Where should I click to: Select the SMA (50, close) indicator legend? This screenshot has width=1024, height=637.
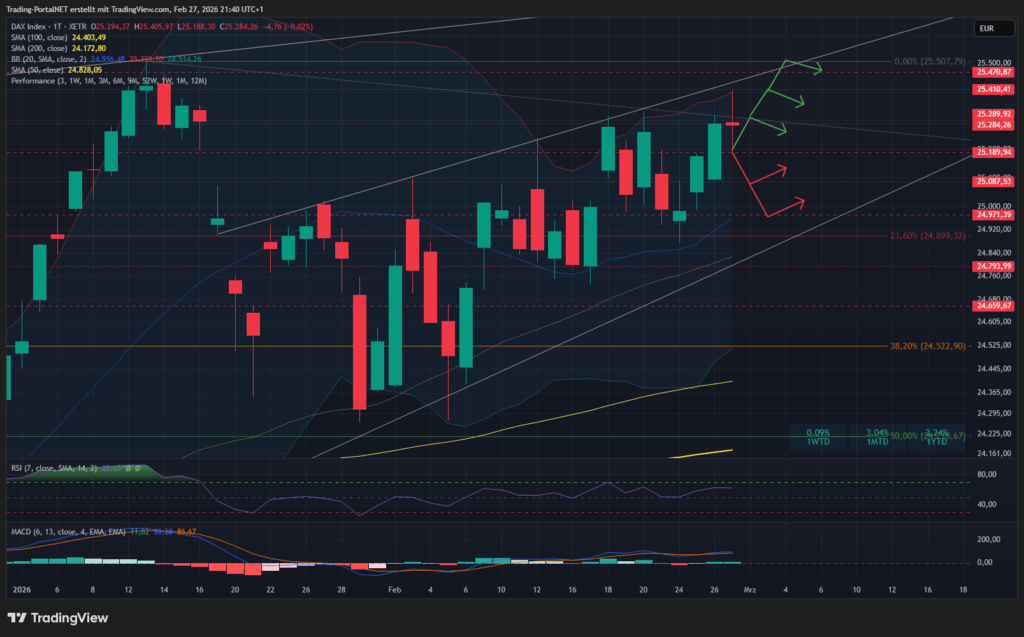(40, 70)
